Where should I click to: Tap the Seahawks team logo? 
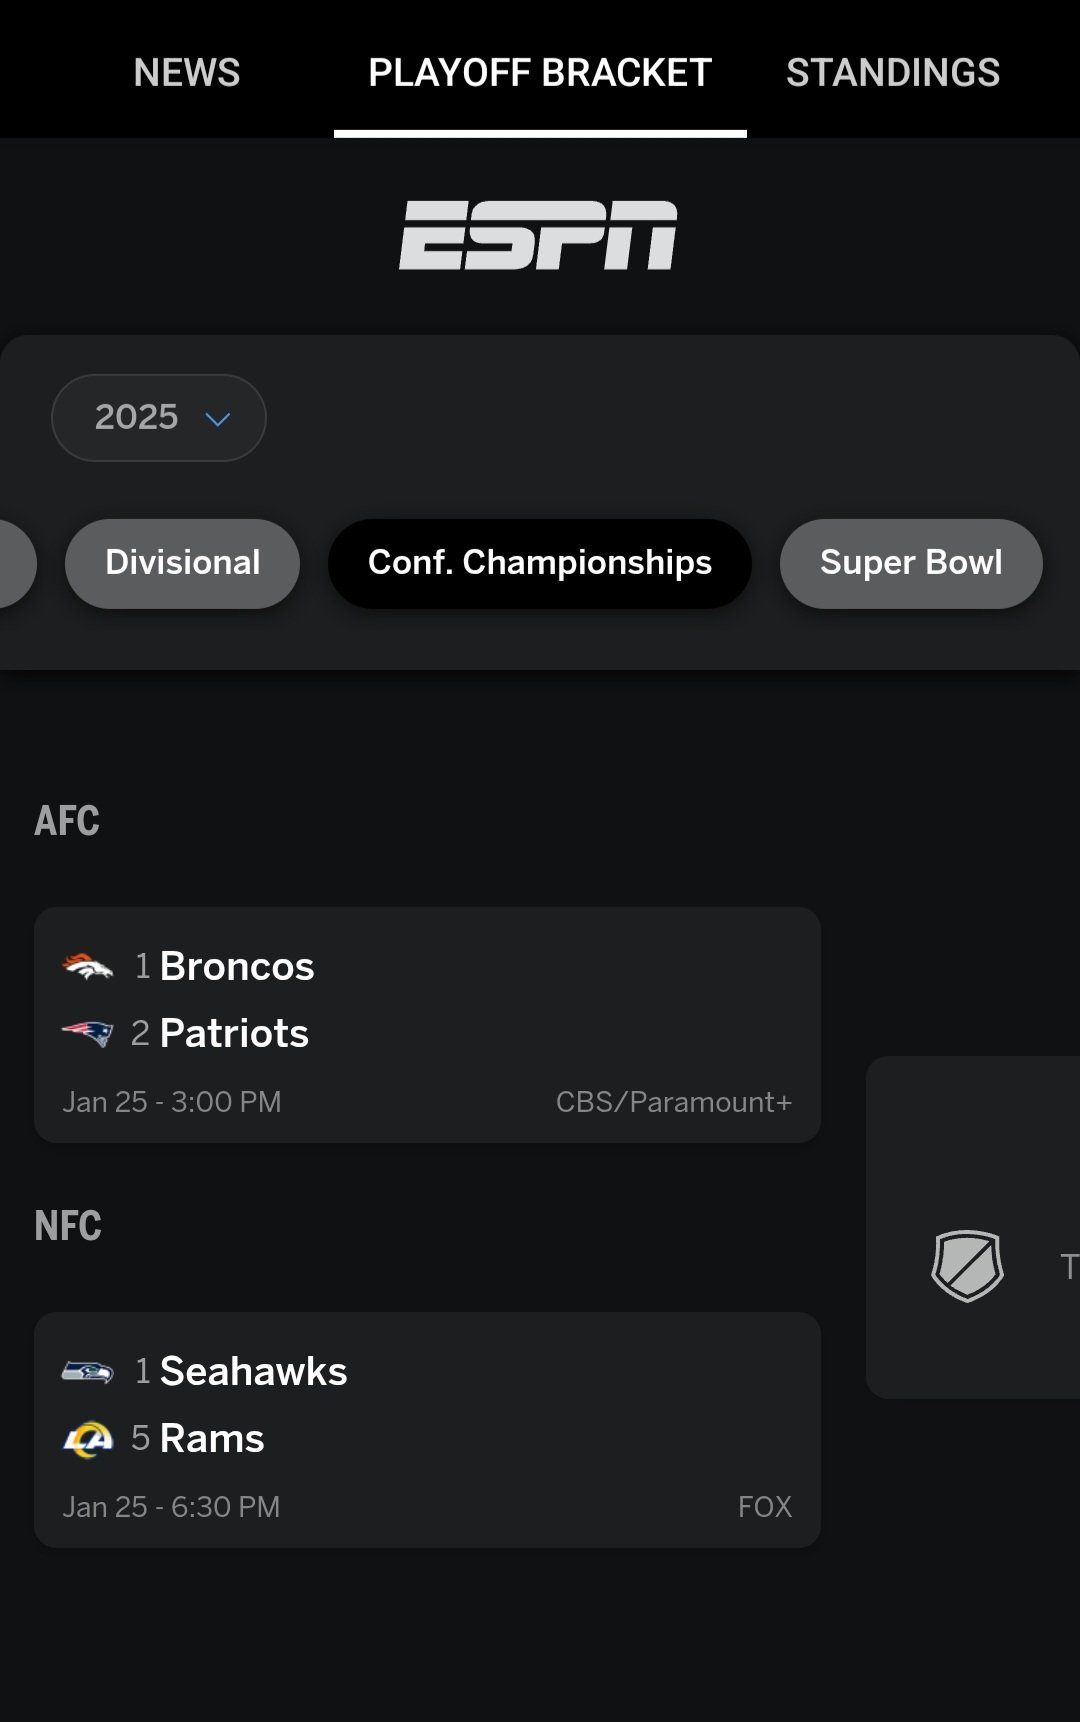click(88, 1371)
